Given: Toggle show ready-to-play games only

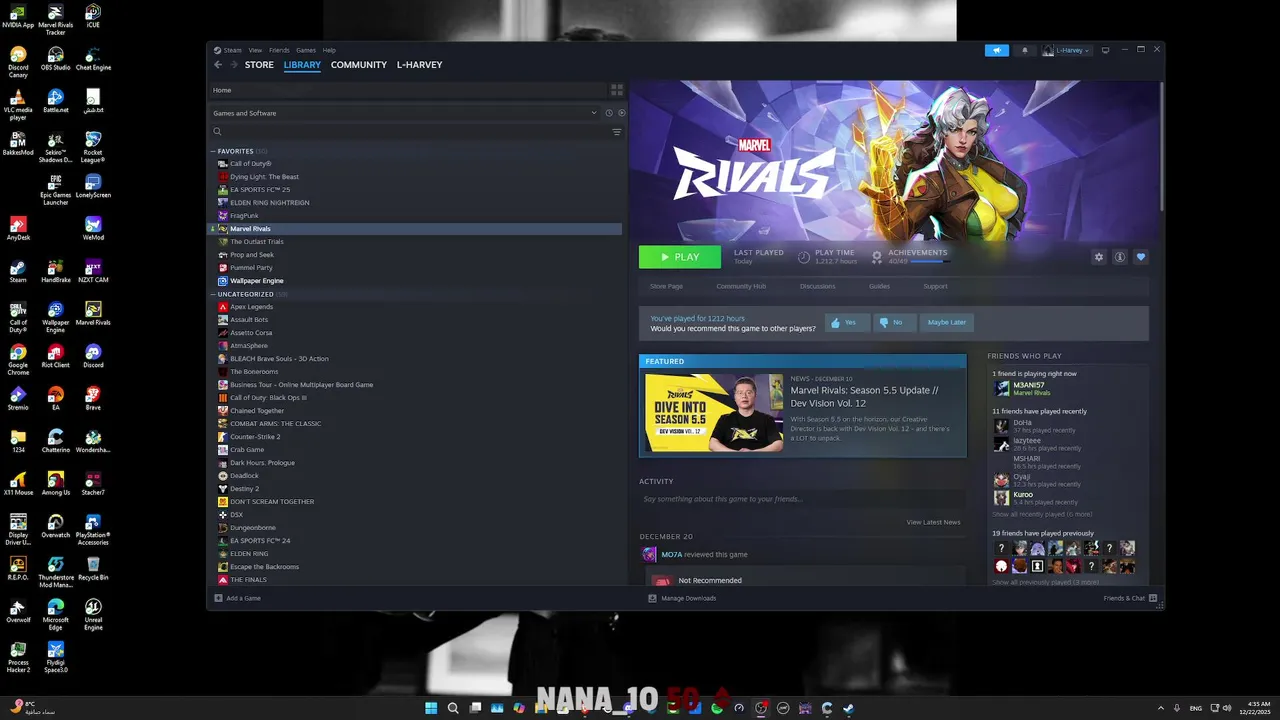Looking at the screenshot, I should [621, 113].
